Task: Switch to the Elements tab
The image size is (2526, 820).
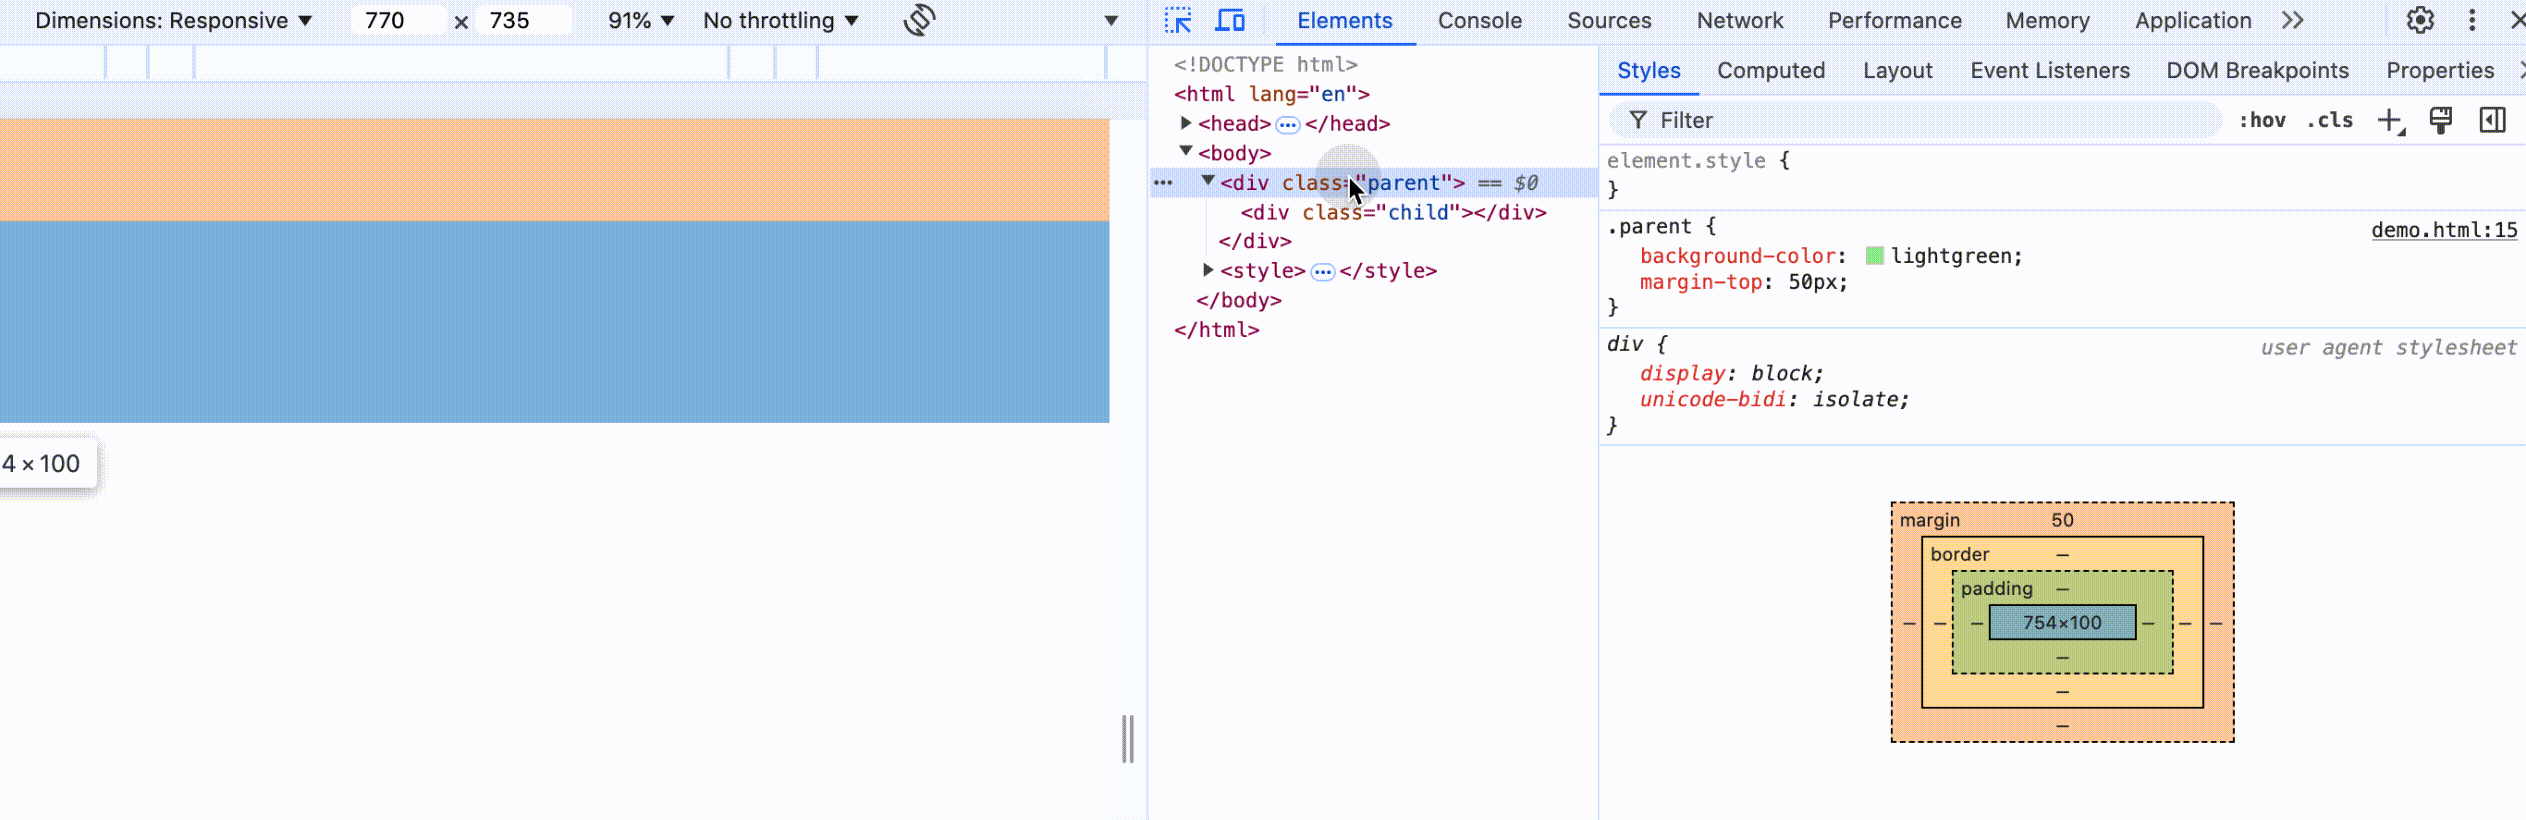Action: click(x=1344, y=21)
